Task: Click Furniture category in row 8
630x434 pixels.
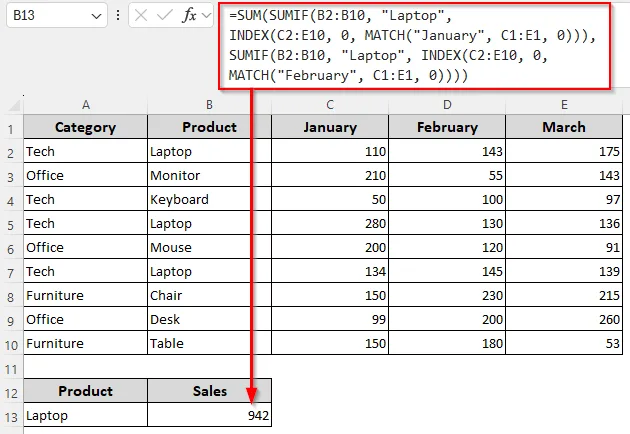Action: (86, 295)
